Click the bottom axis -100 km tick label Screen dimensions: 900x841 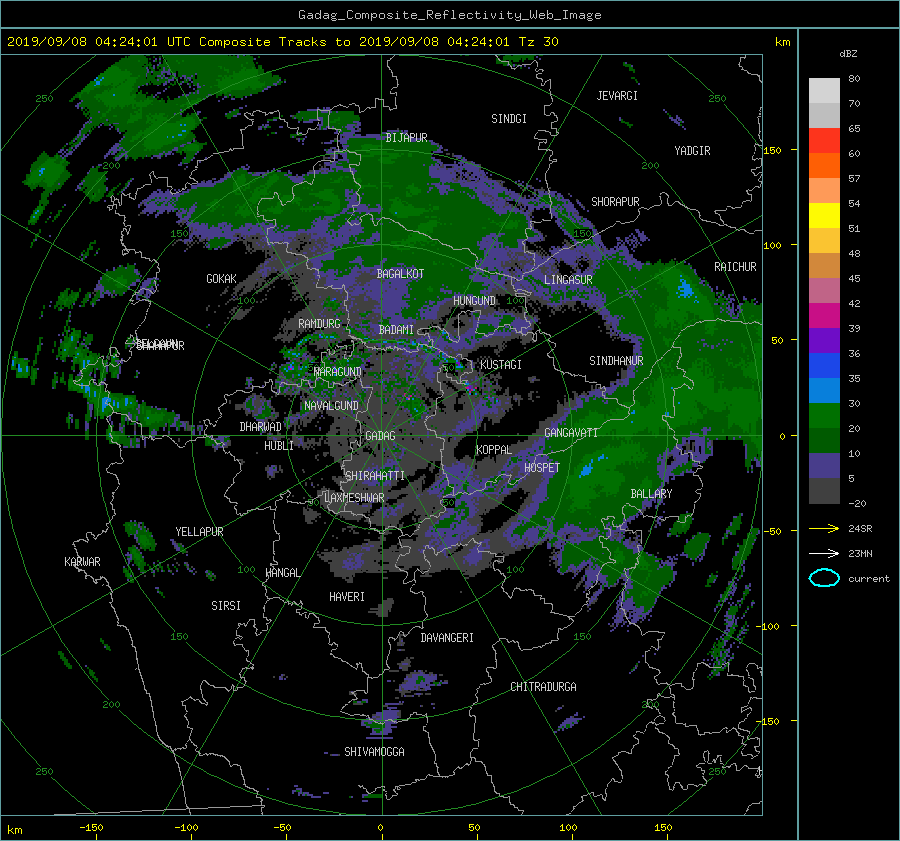pos(186,828)
